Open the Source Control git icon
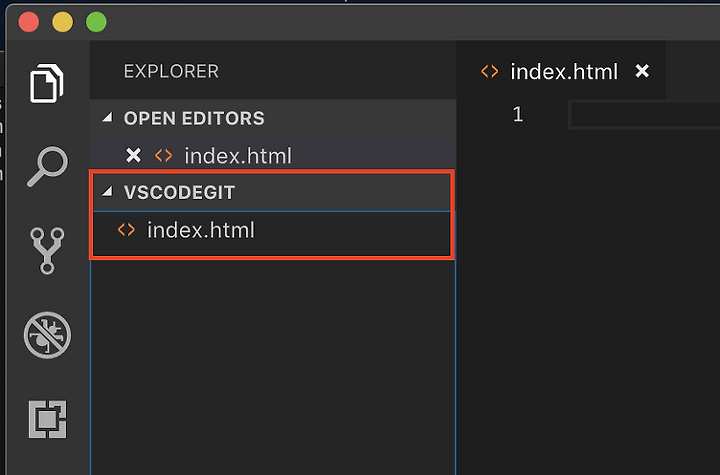The image size is (720, 475). 47,250
